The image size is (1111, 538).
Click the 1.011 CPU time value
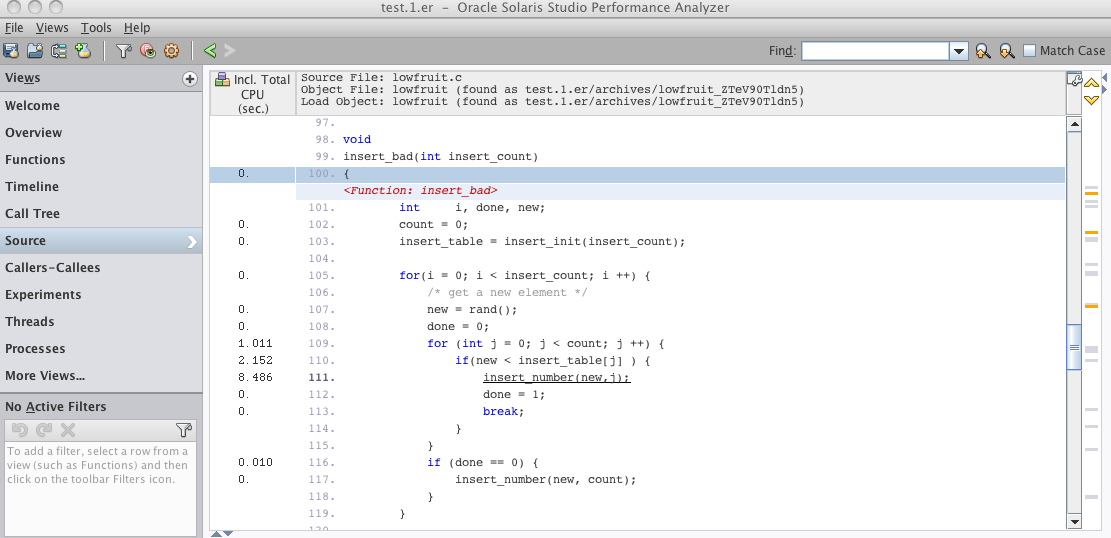(x=255, y=343)
